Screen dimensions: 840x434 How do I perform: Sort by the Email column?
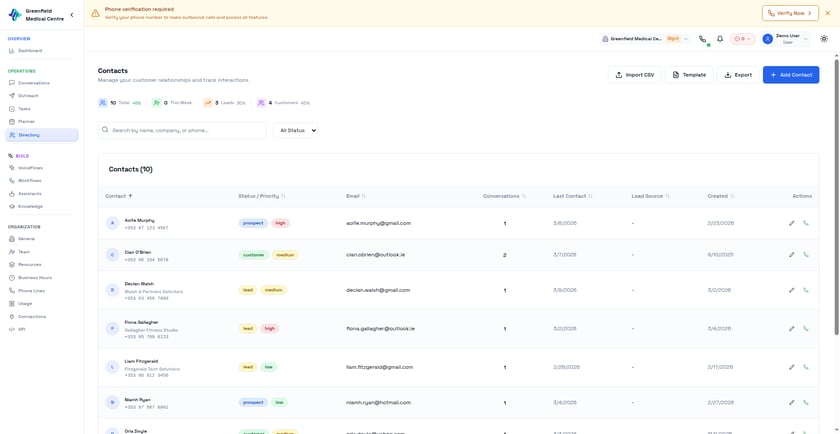point(356,196)
